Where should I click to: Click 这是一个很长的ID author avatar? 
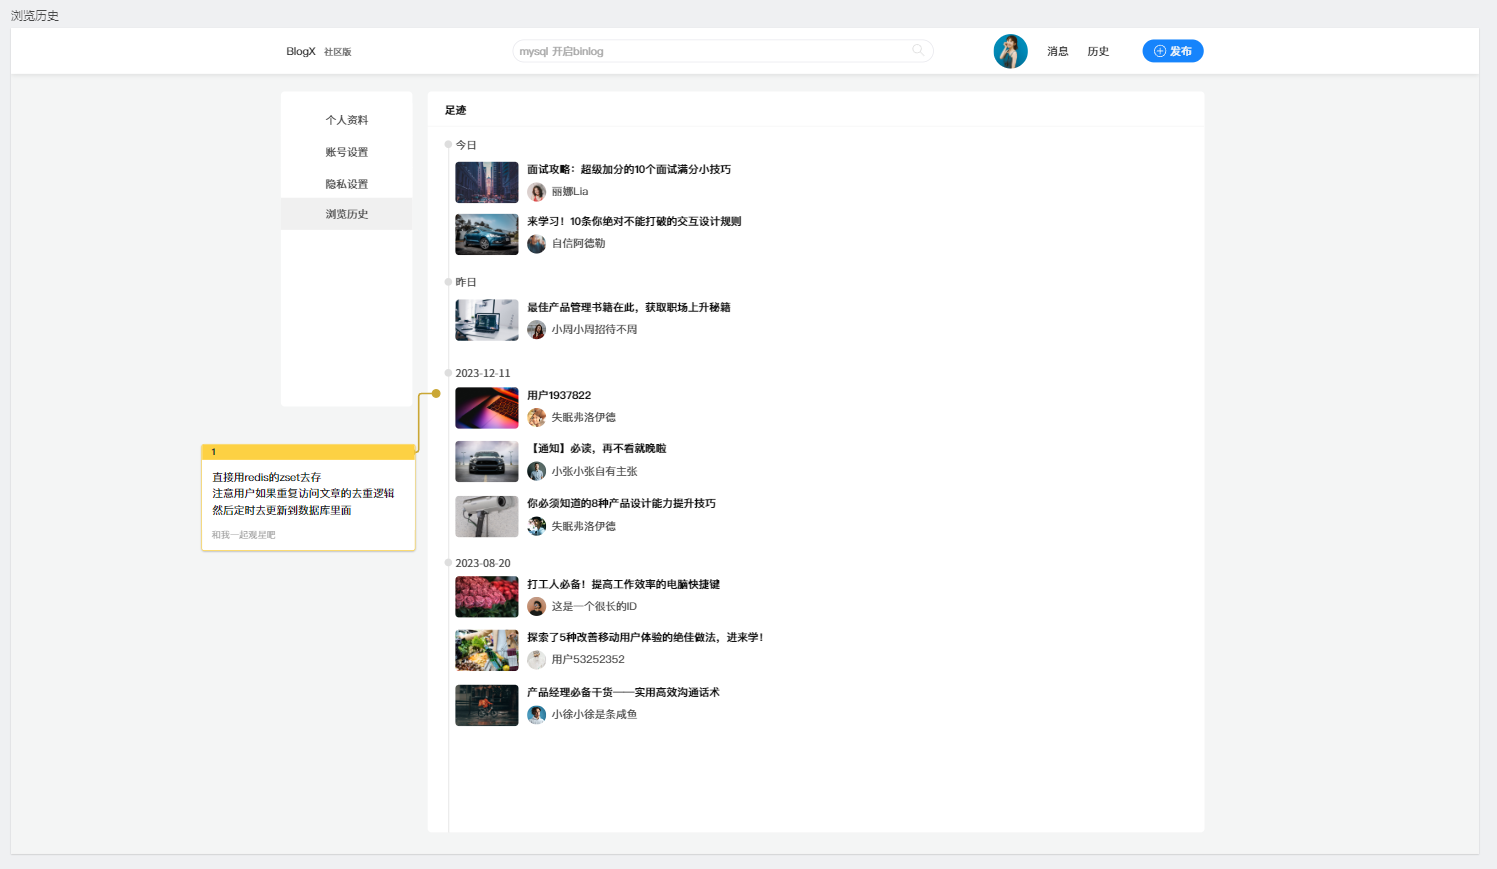point(537,607)
